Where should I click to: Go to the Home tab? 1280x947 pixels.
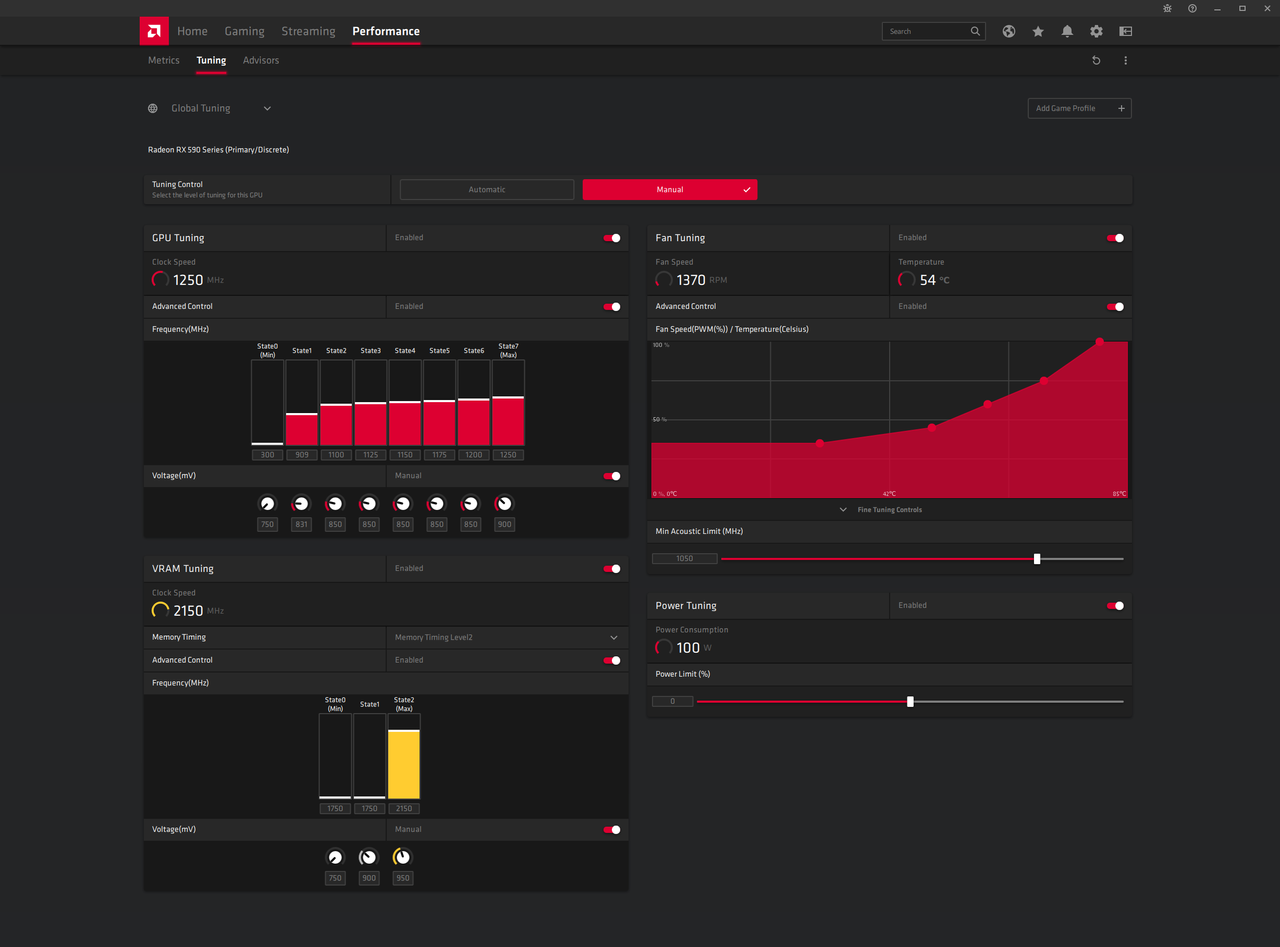pyautogui.click(x=192, y=31)
